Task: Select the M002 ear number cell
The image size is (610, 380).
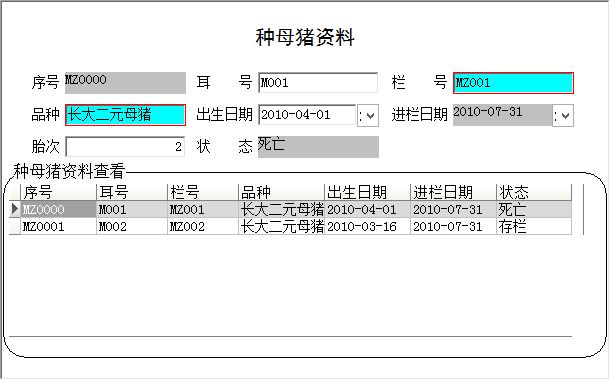Action: click(x=132, y=226)
